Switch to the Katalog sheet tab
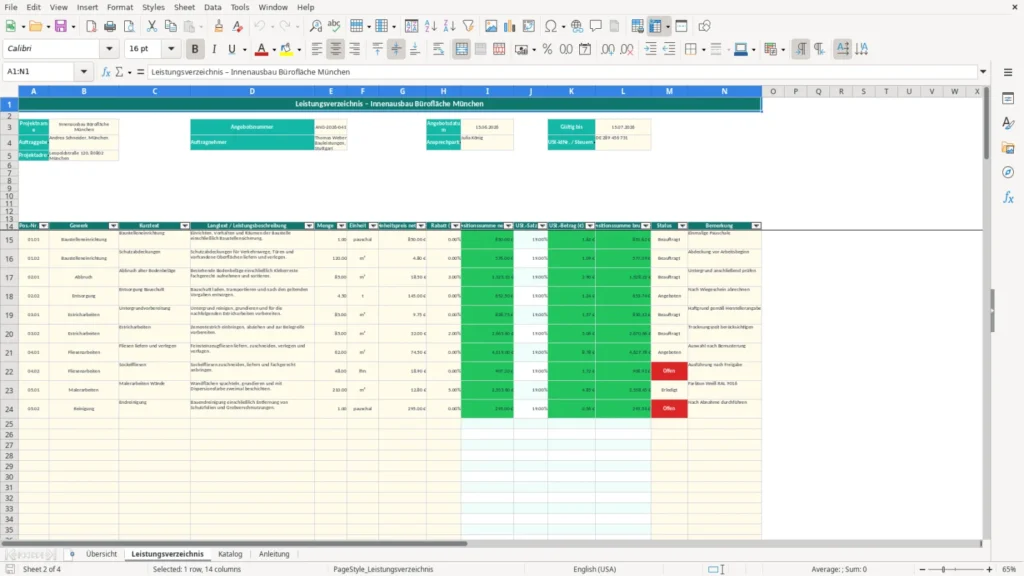Image resolution: width=1024 pixels, height=576 pixels. [x=230, y=554]
